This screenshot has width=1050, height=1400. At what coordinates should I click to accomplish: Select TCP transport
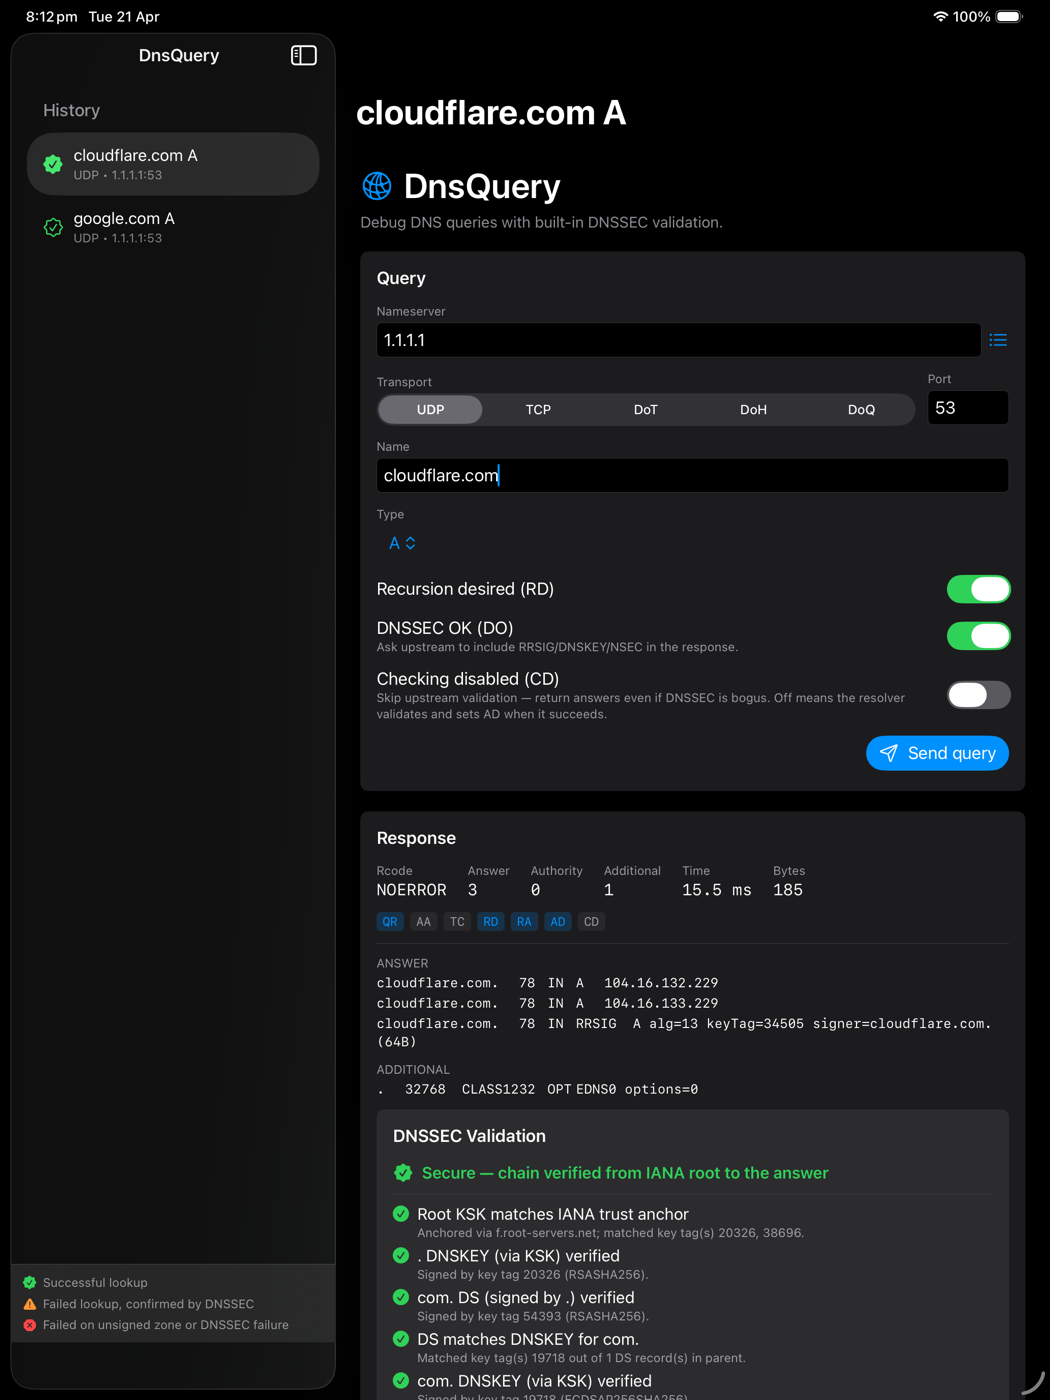(x=538, y=410)
